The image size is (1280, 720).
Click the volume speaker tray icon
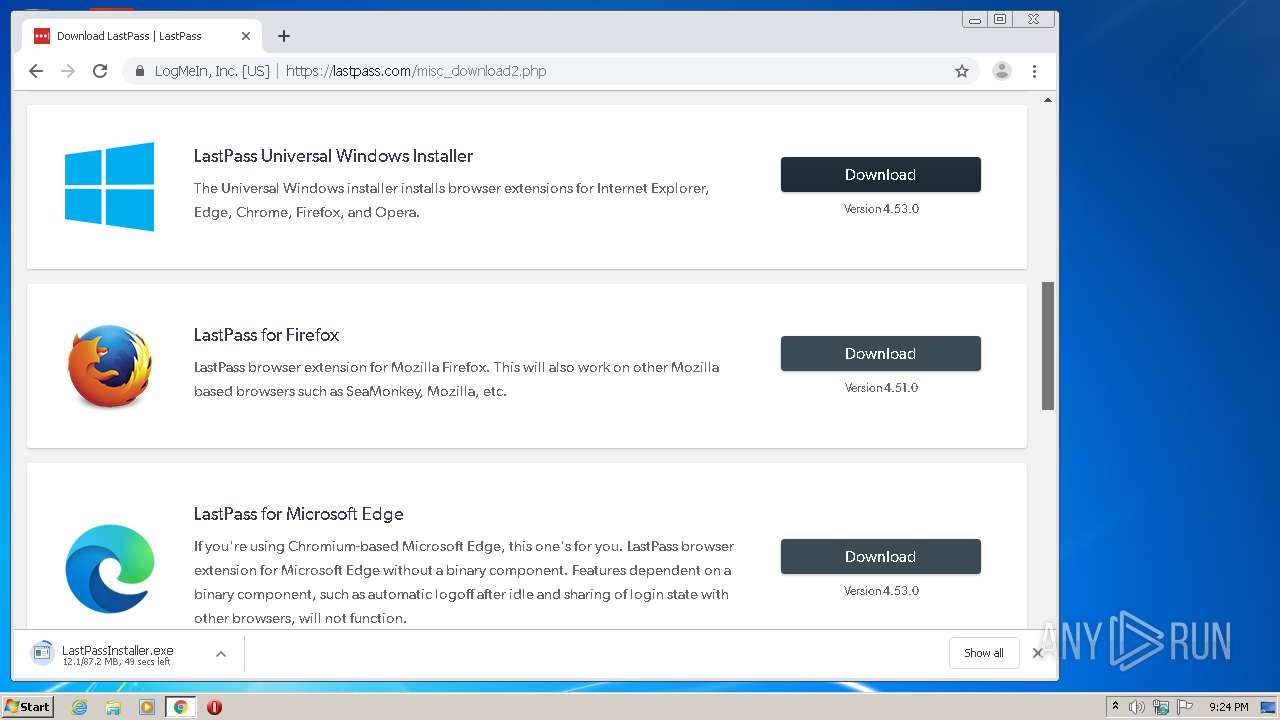(x=1137, y=707)
